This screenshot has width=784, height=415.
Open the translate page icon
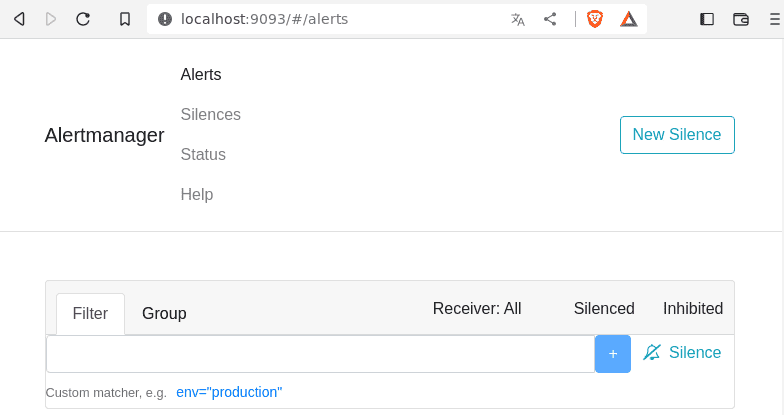518,19
